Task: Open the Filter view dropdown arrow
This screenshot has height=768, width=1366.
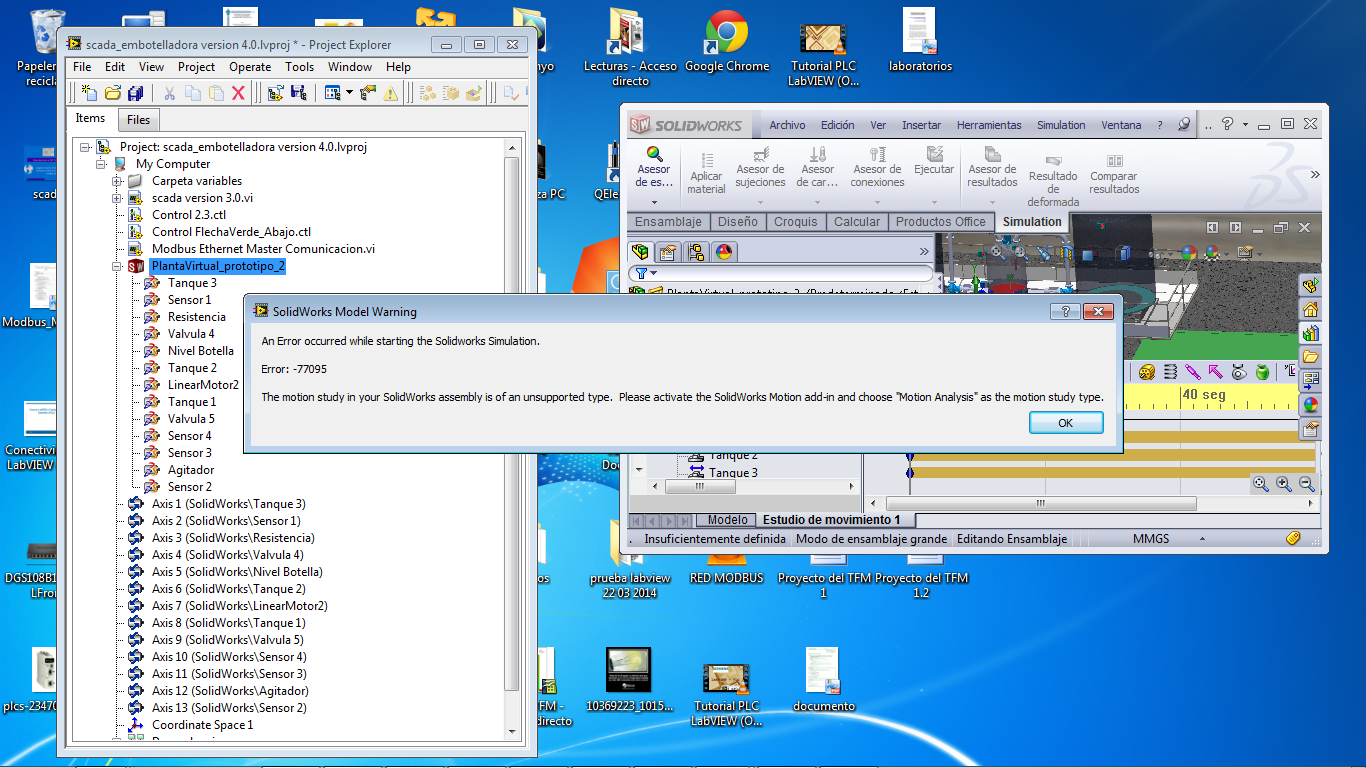Action: coord(350,93)
